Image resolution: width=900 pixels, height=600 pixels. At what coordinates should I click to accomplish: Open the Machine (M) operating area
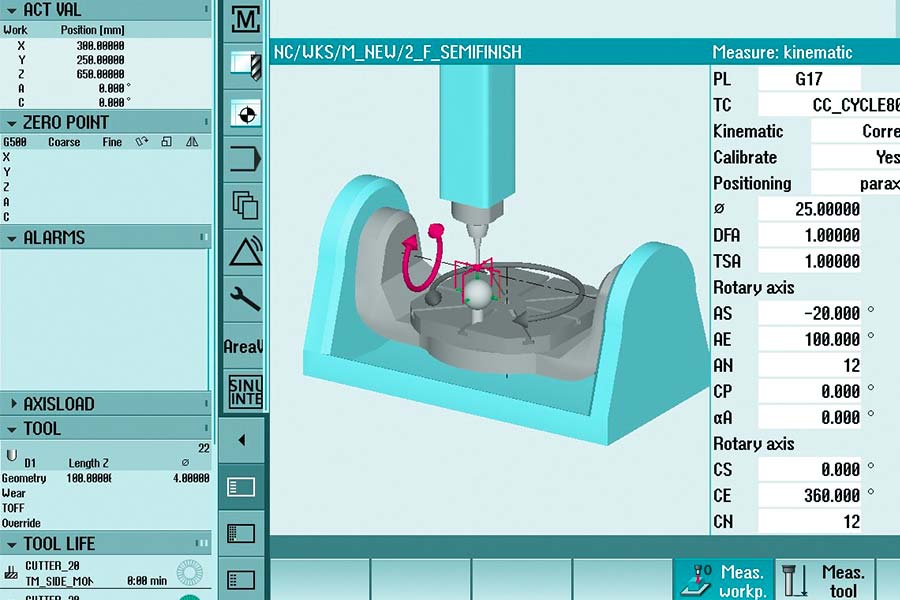245,20
